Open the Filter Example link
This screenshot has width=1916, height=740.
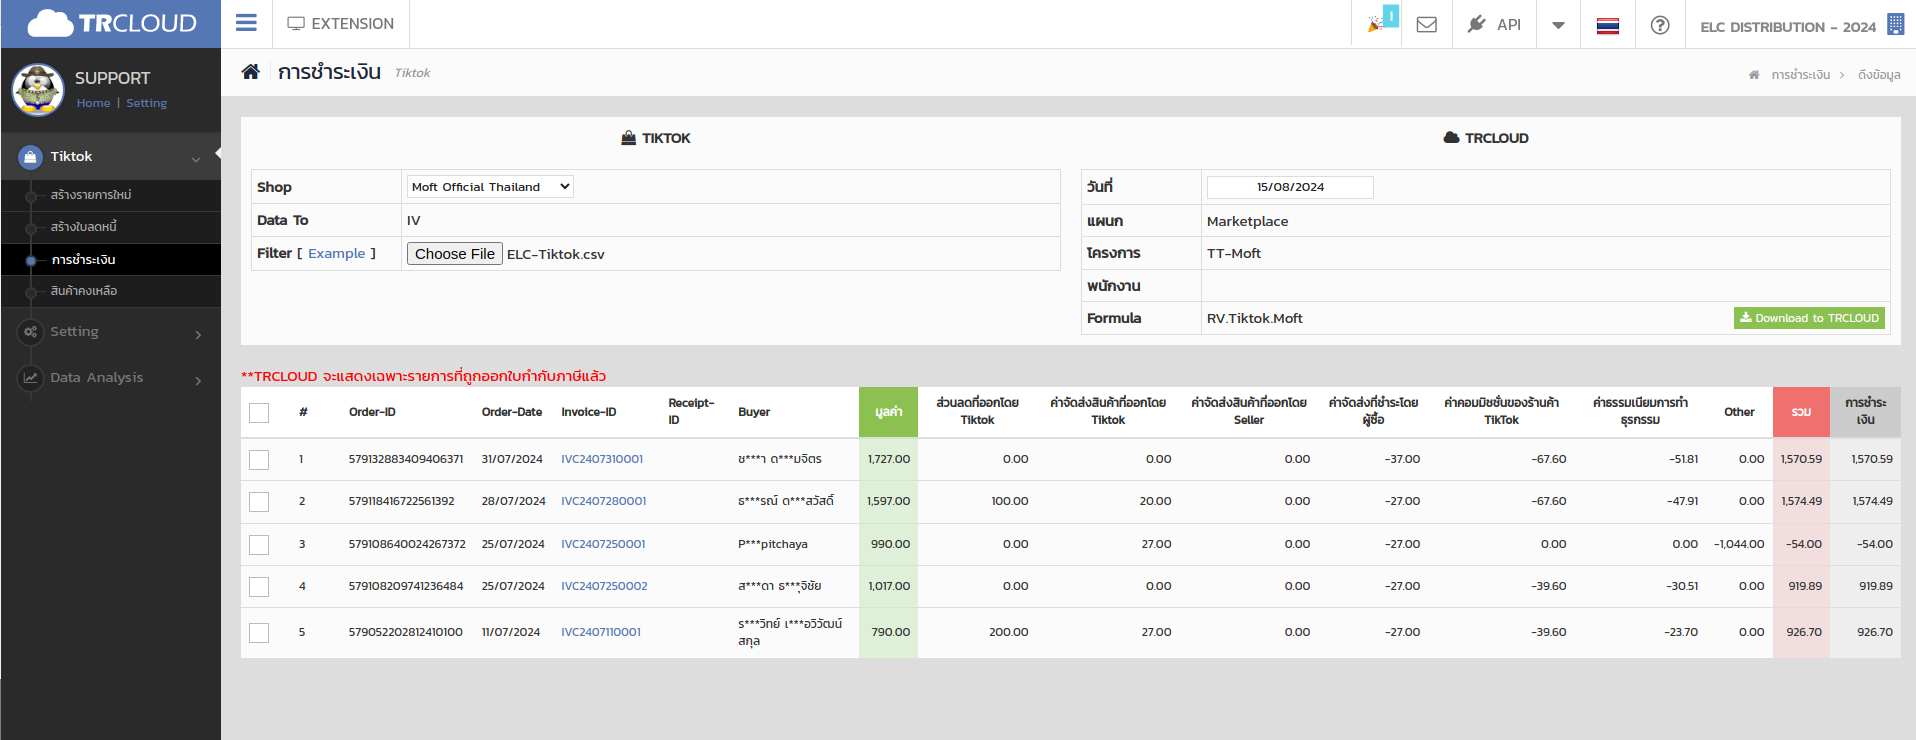pyautogui.click(x=337, y=254)
